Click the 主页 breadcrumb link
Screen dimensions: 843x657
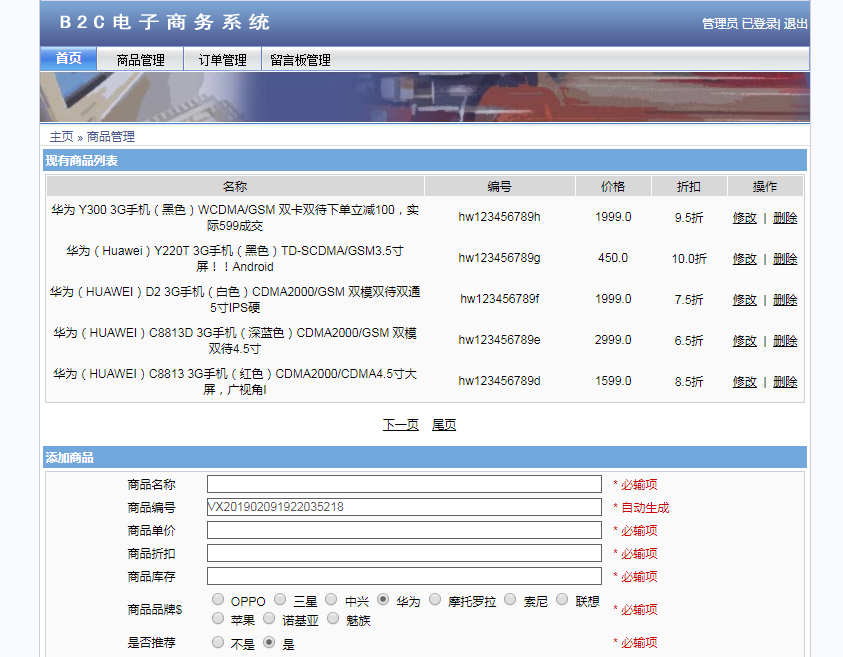61,137
